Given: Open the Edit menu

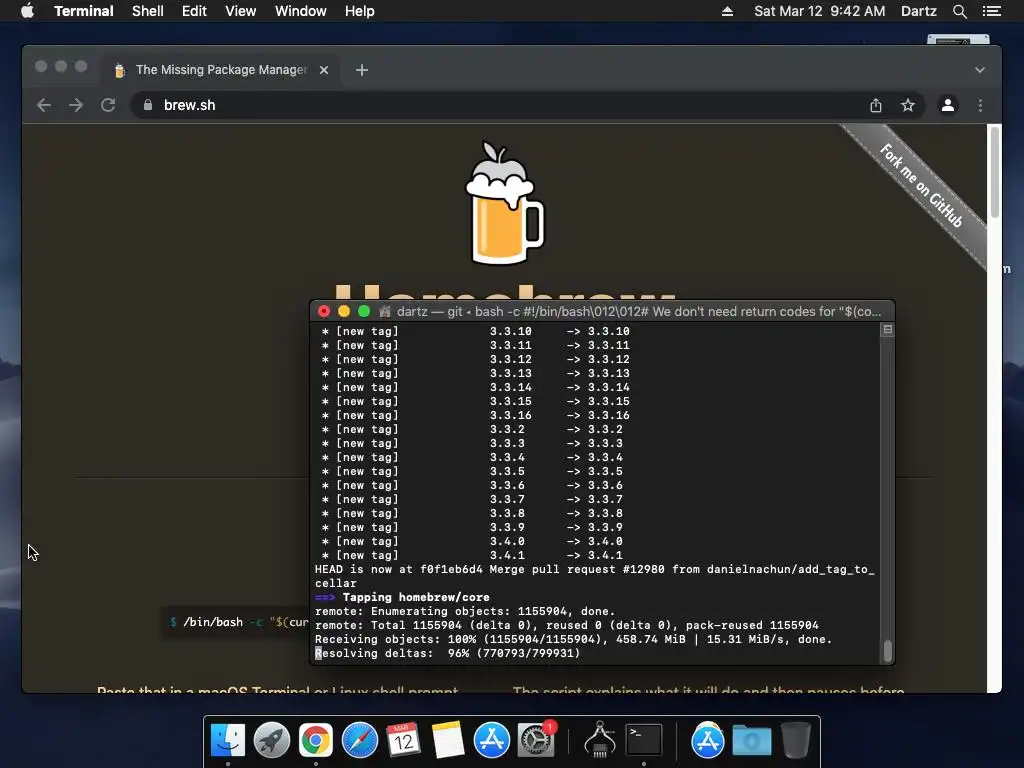Looking at the screenshot, I should click(194, 11).
